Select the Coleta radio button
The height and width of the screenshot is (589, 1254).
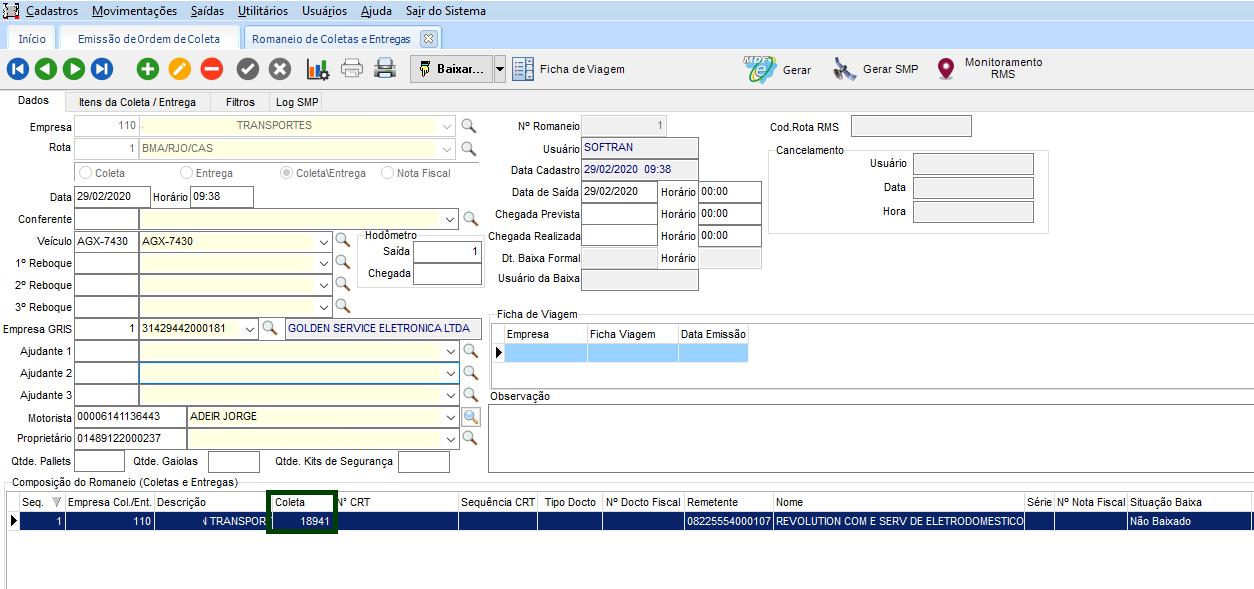87,173
